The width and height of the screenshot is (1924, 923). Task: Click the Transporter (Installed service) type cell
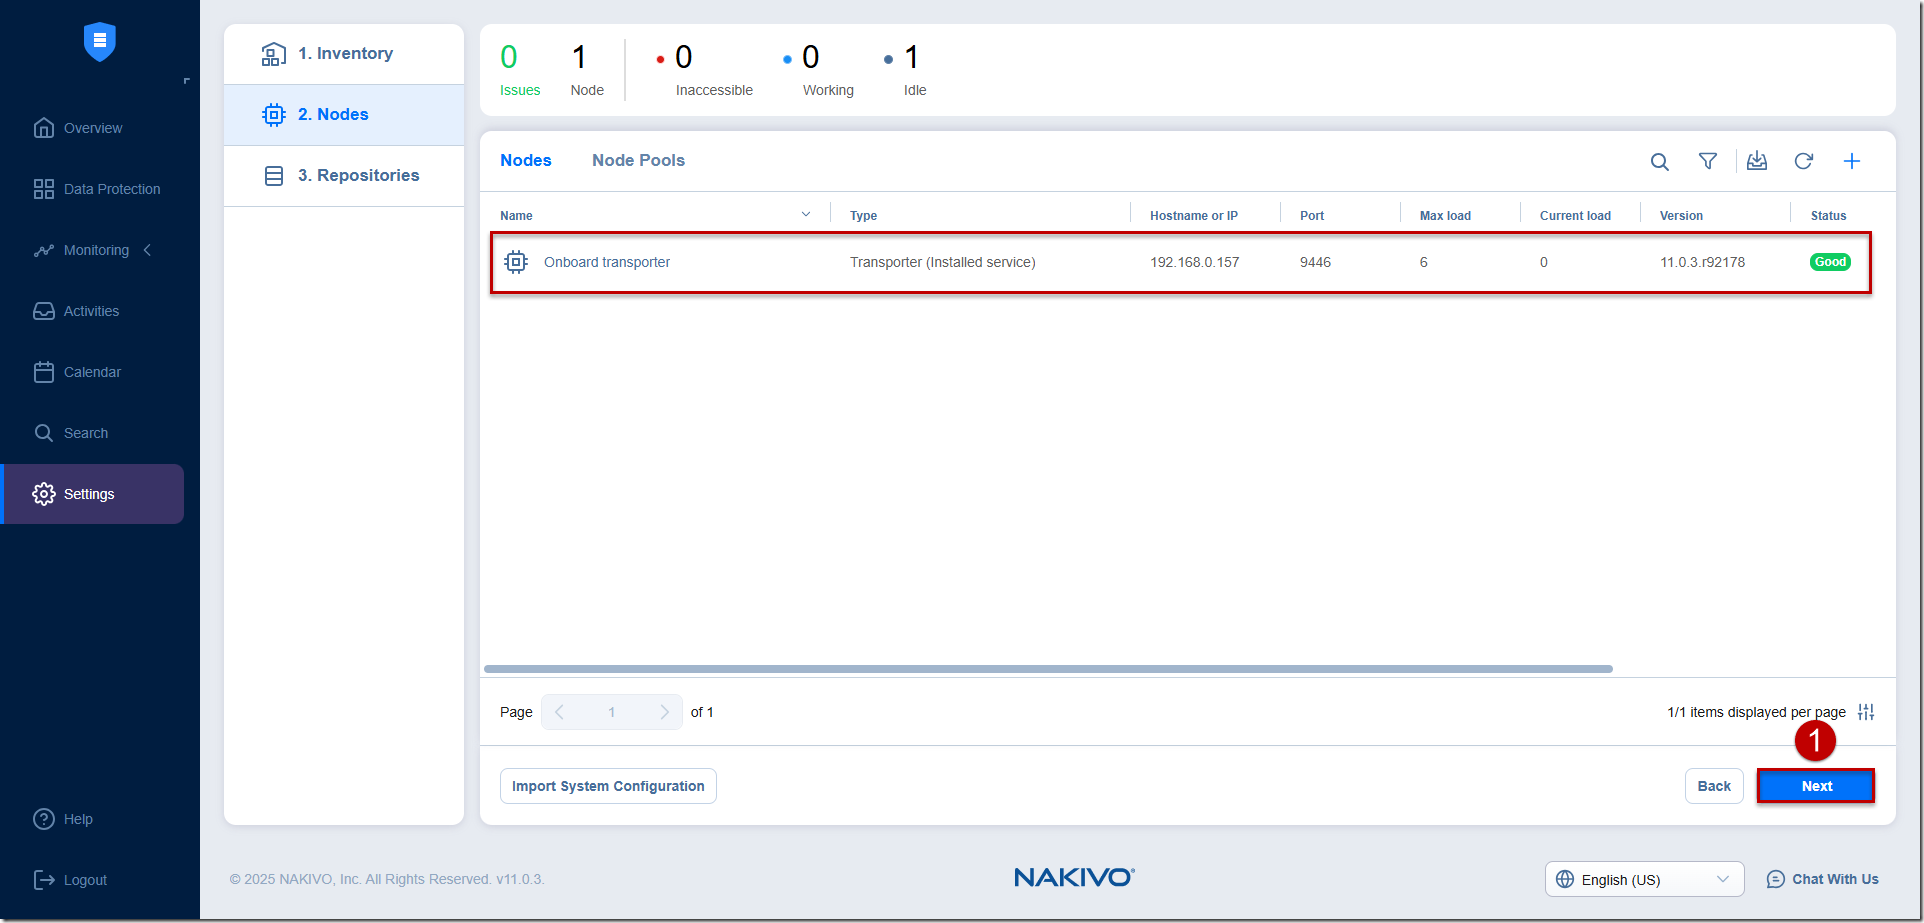(x=942, y=262)
